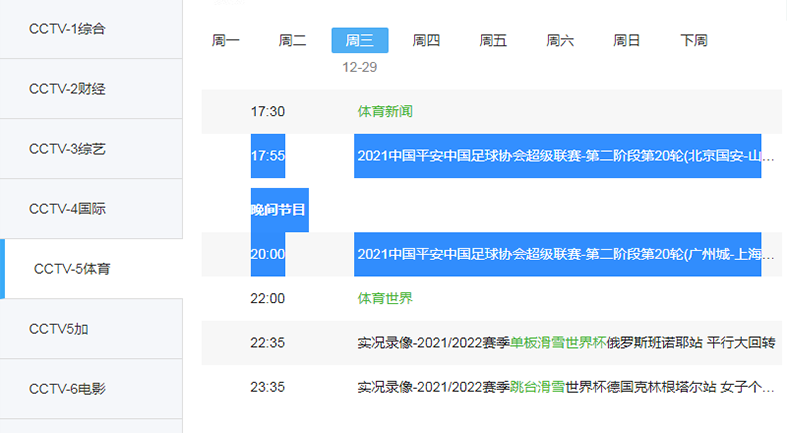The width and height of the screenshot is (787, 433).
Task: Open the 北京国安 match program at 17:55
Action: coord(558,156)
